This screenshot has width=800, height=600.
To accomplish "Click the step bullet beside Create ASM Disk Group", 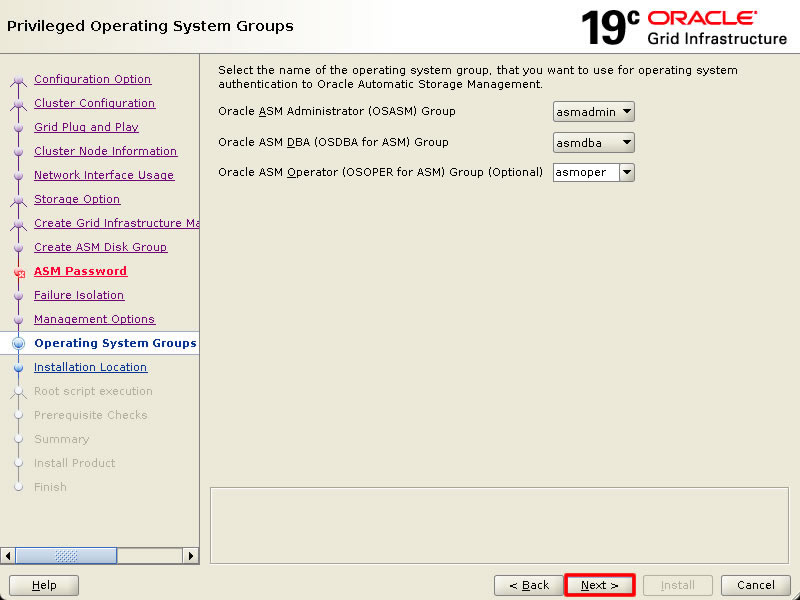I will pyautogui.click(x=18, y=247).
